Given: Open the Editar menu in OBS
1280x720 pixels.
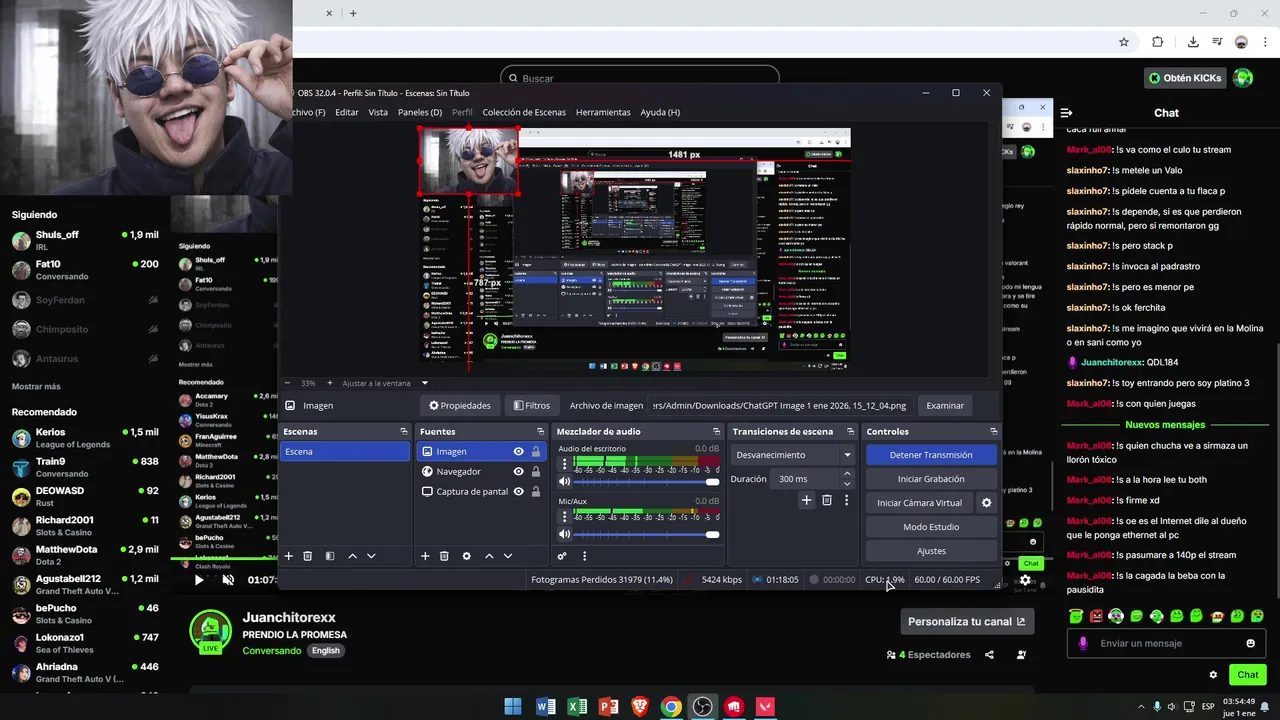Looking at the screenshot, I should 347,112.
